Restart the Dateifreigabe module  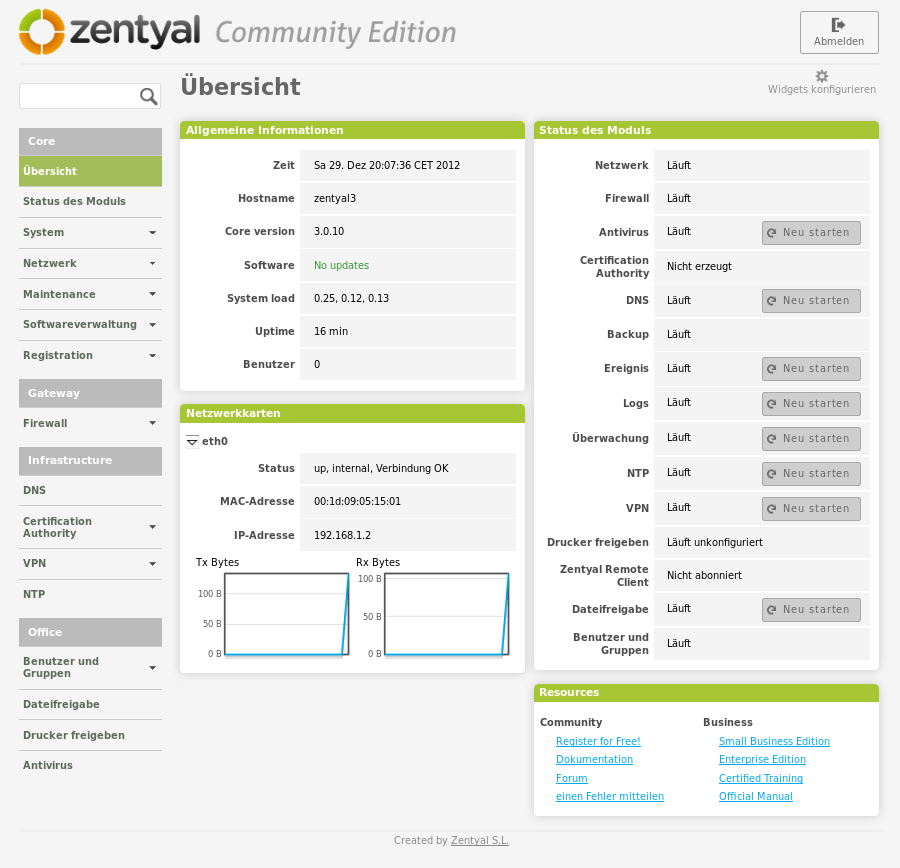click(x=811, y=610)
